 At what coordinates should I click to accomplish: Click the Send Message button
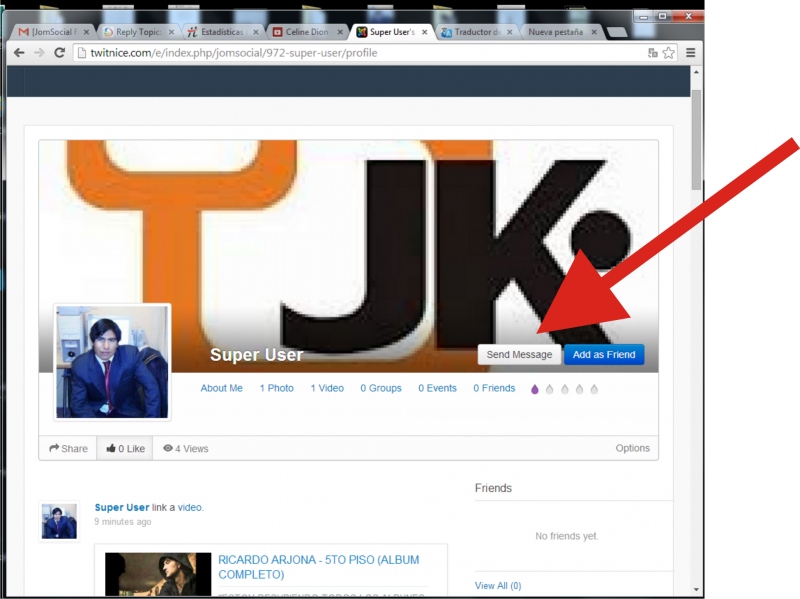point(519,355)
